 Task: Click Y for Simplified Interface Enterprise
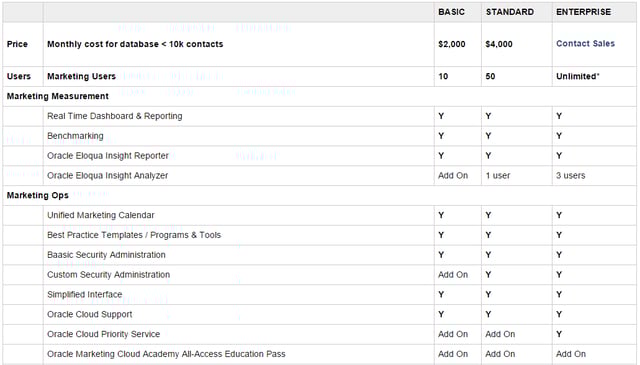[x=559, y=294]
